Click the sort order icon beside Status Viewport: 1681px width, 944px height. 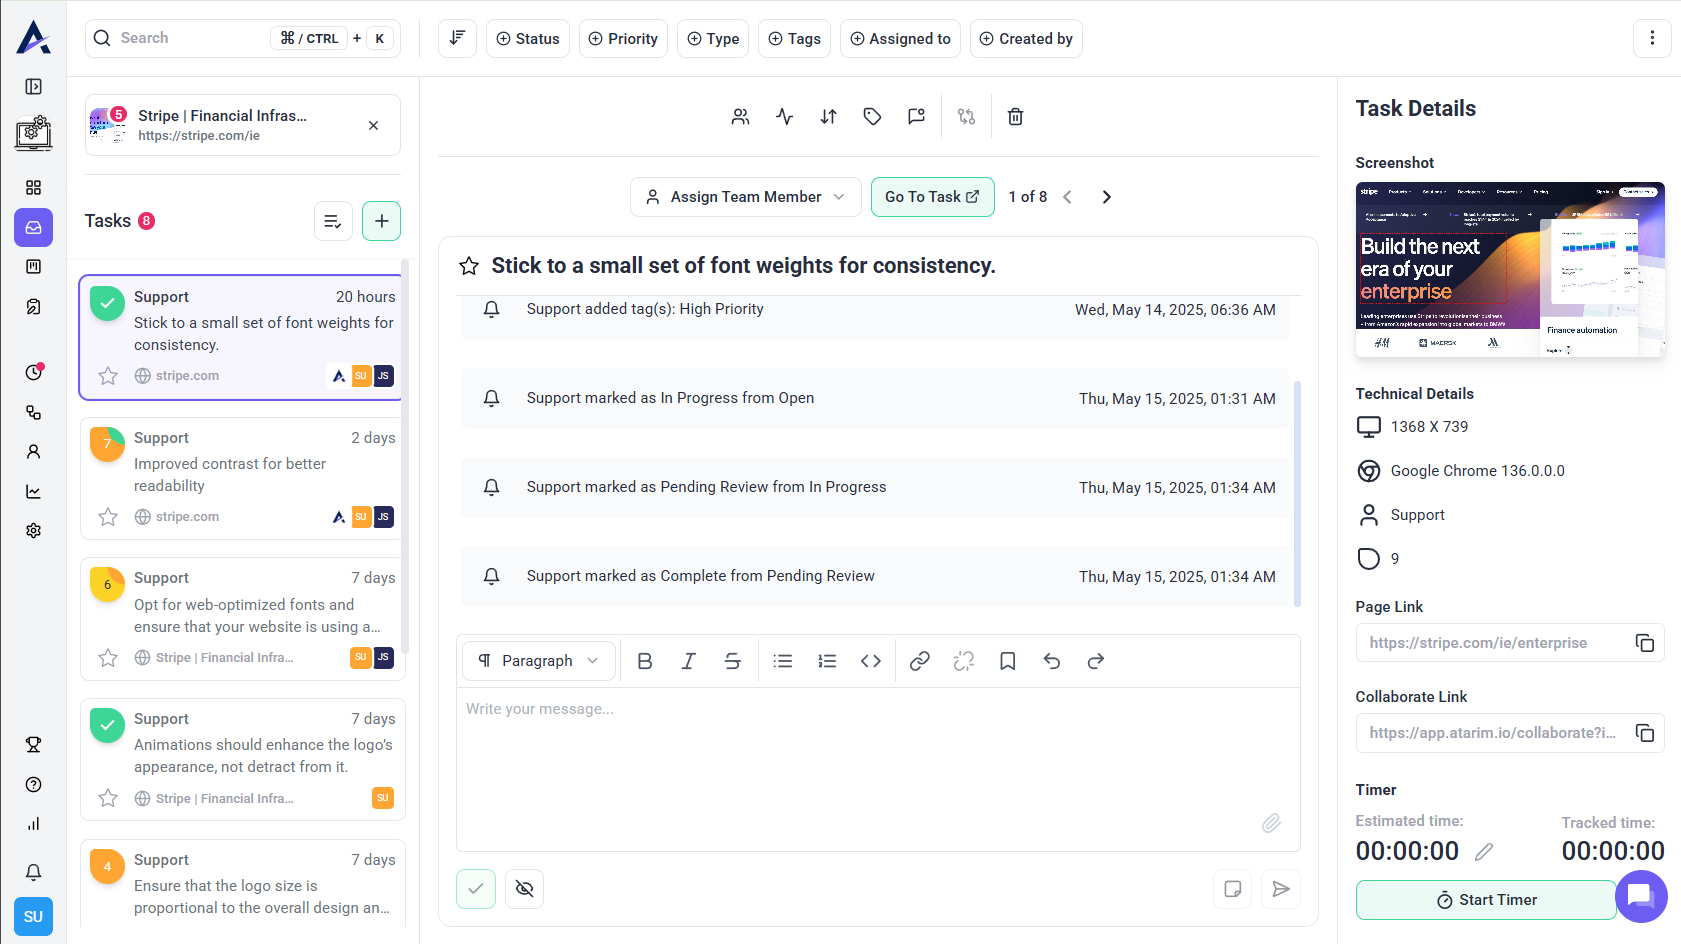point(457,39)
